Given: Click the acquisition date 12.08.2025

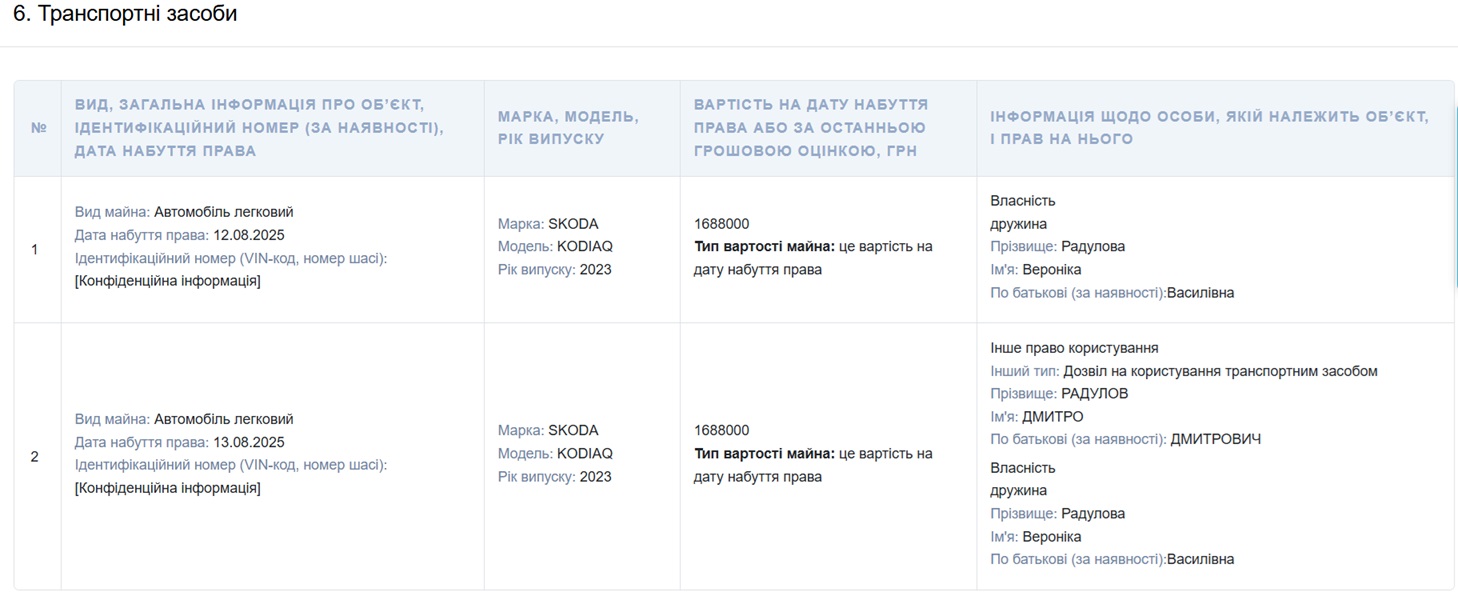Looking at the screenshot, I should click(x=249, y=235).
